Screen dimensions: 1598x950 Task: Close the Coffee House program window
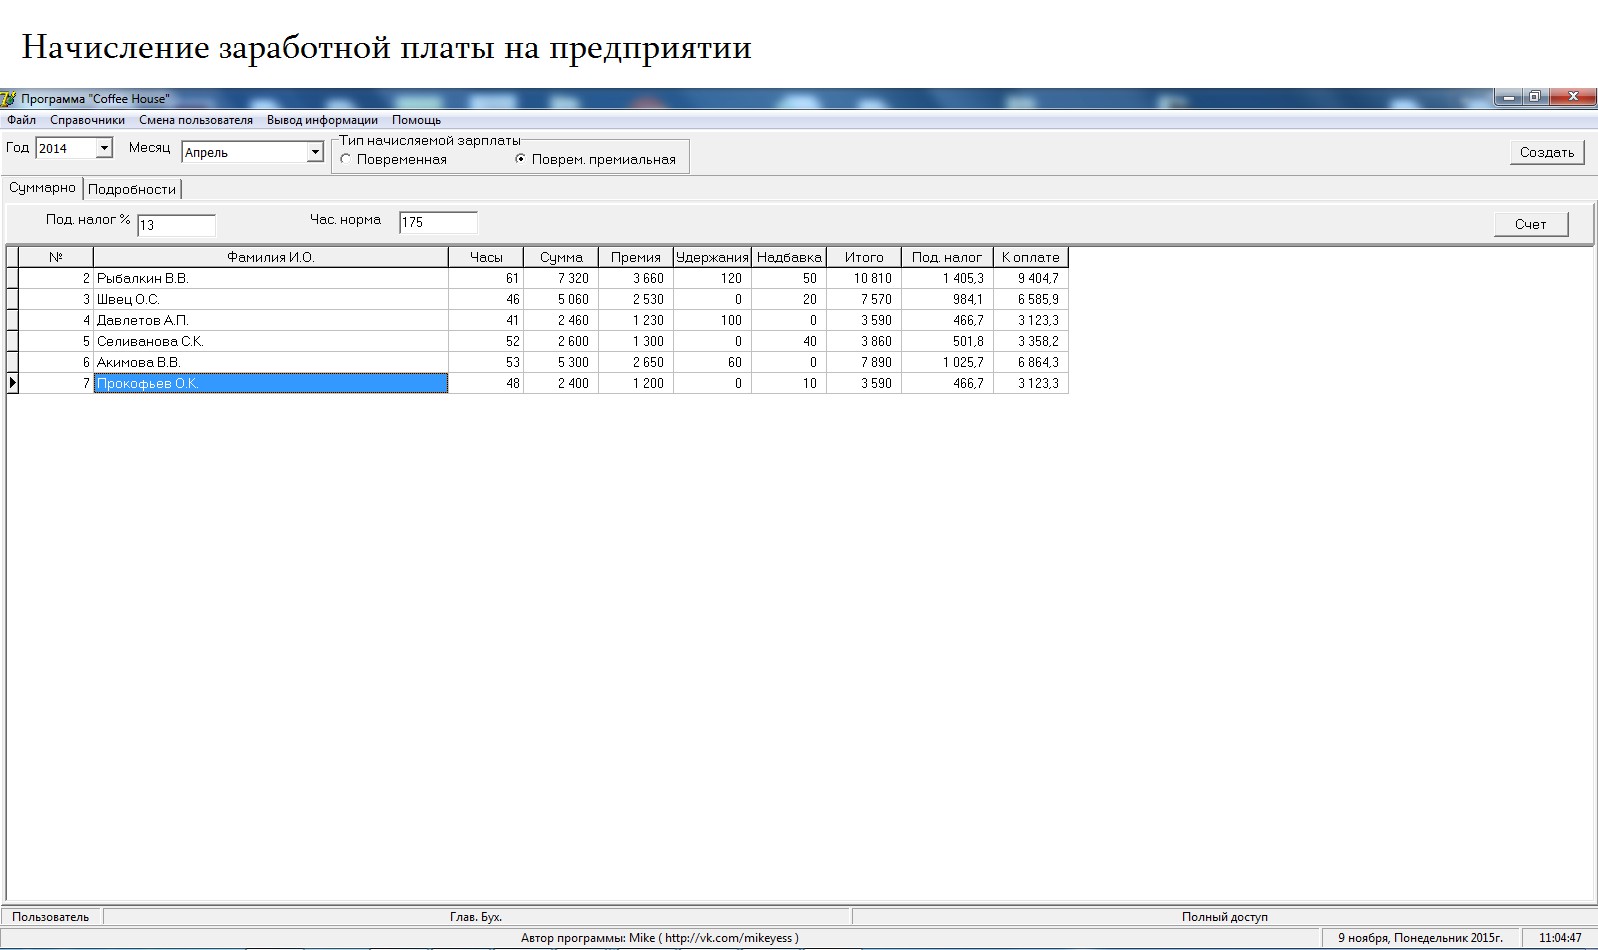tap(1573, 97)
